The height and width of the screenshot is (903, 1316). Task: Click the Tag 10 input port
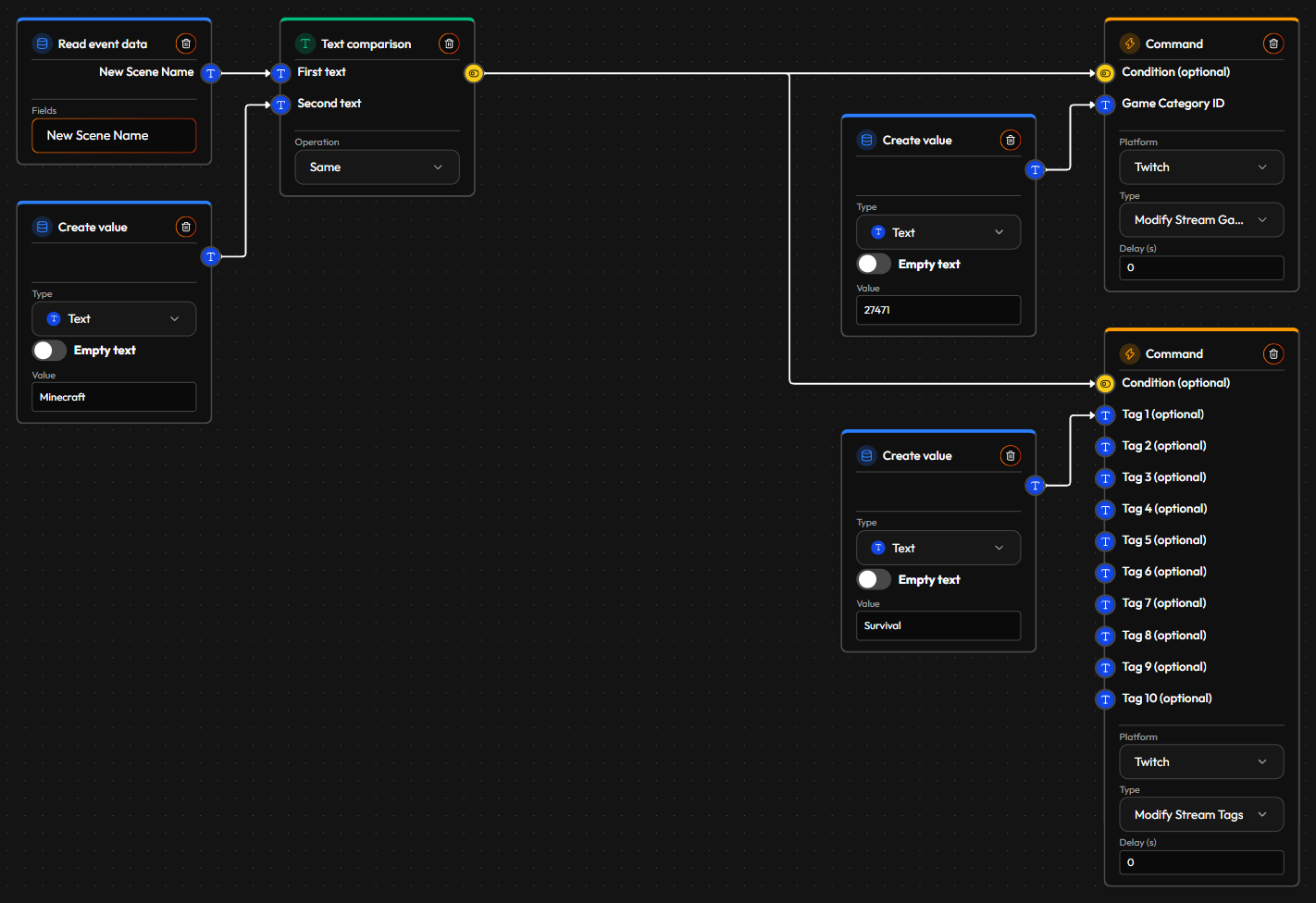(1105, 698)
